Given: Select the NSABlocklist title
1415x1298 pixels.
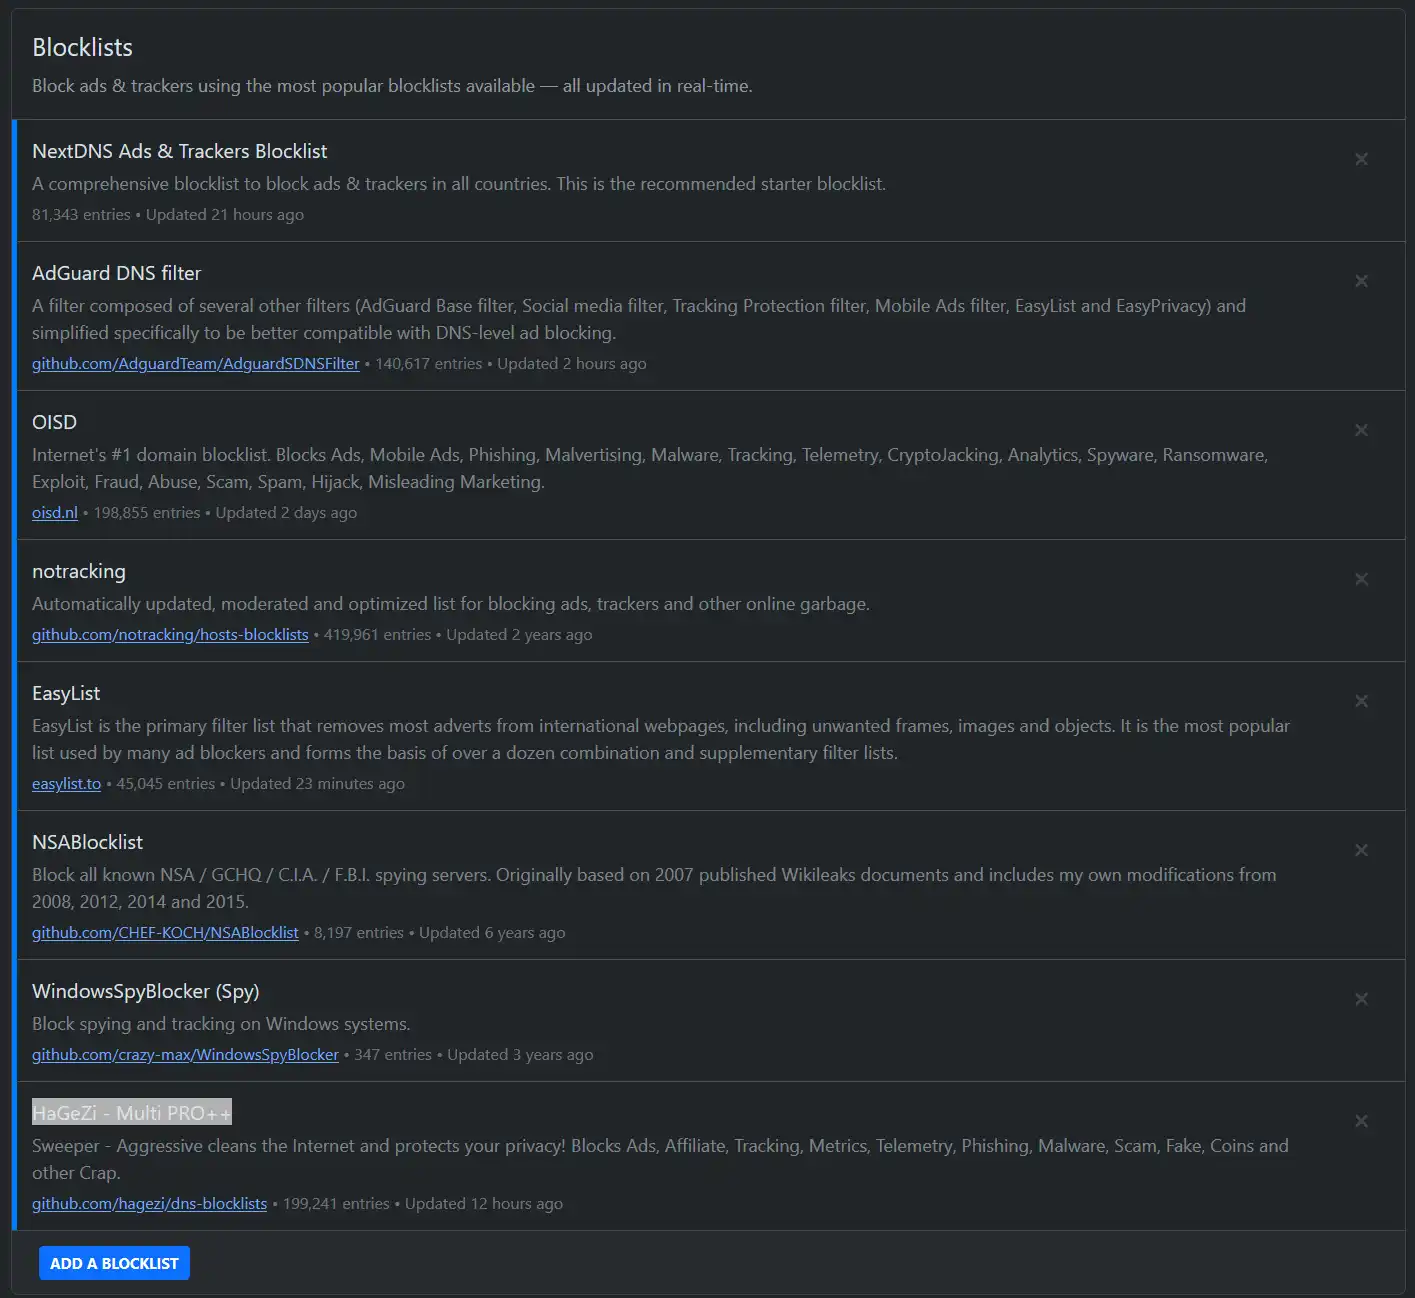Looking at the screenshot, I should coord(87,842).
